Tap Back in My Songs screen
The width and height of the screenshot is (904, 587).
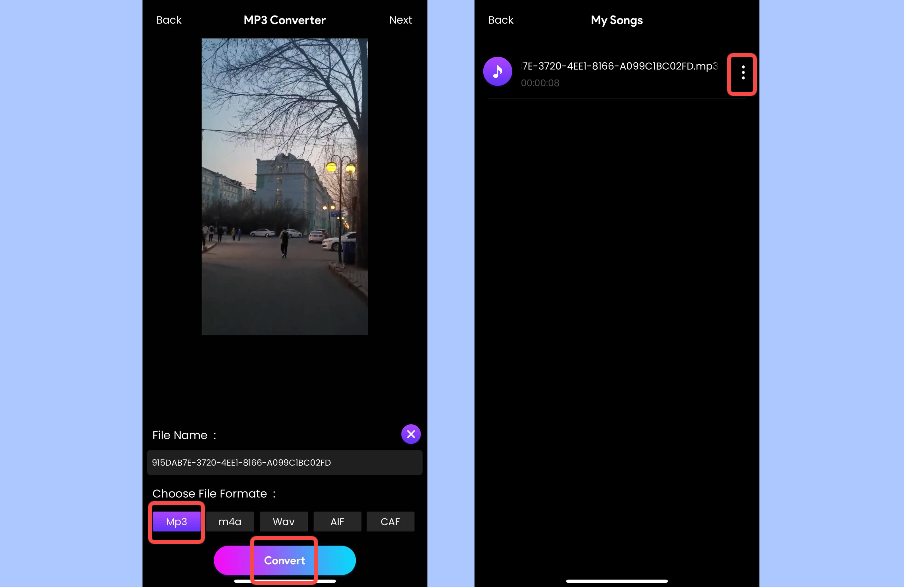(500, 20)
